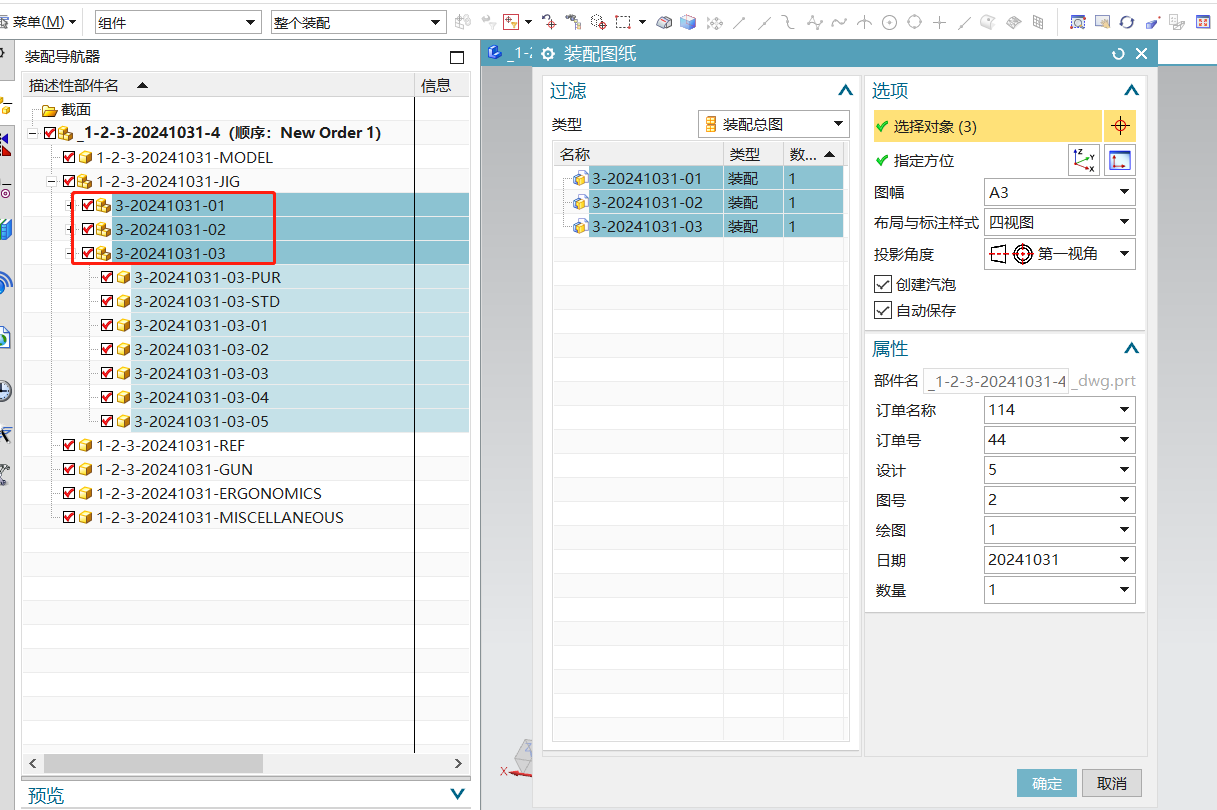Screen dimensions: 1217x810
Task: Click the 取消 button
Action: [1111, 783]
